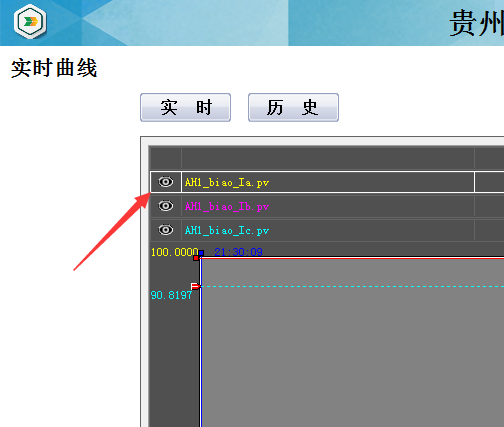Click red flag marker beside cyan dashed line
504x427 pixels.
[195, 286]
